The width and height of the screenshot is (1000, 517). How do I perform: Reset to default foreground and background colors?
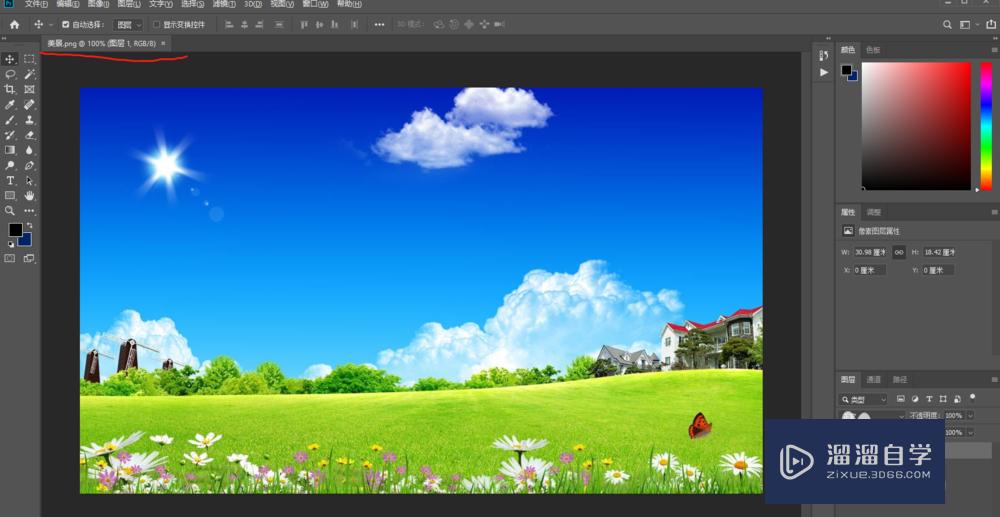coord(10,244)
